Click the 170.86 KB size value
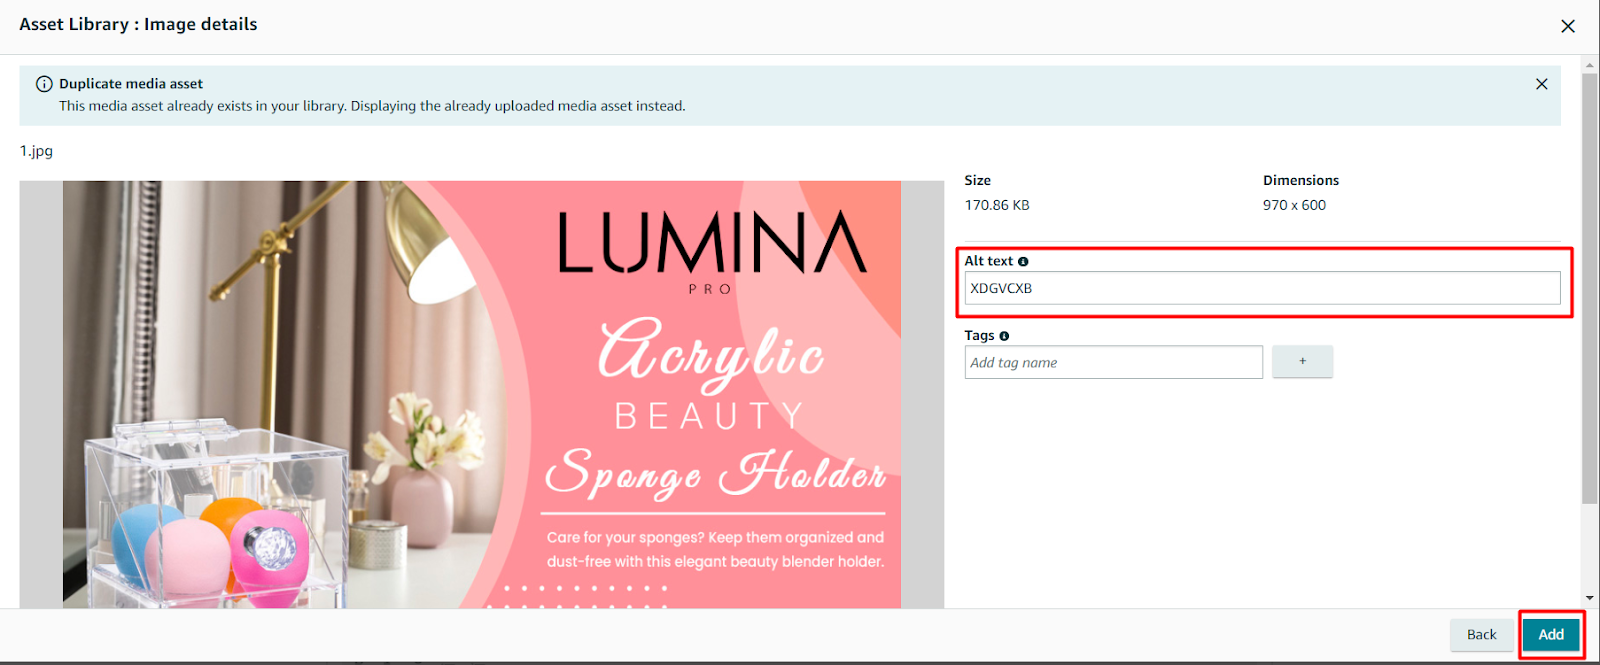This screenshot has width=1600, height=665. 997,205
